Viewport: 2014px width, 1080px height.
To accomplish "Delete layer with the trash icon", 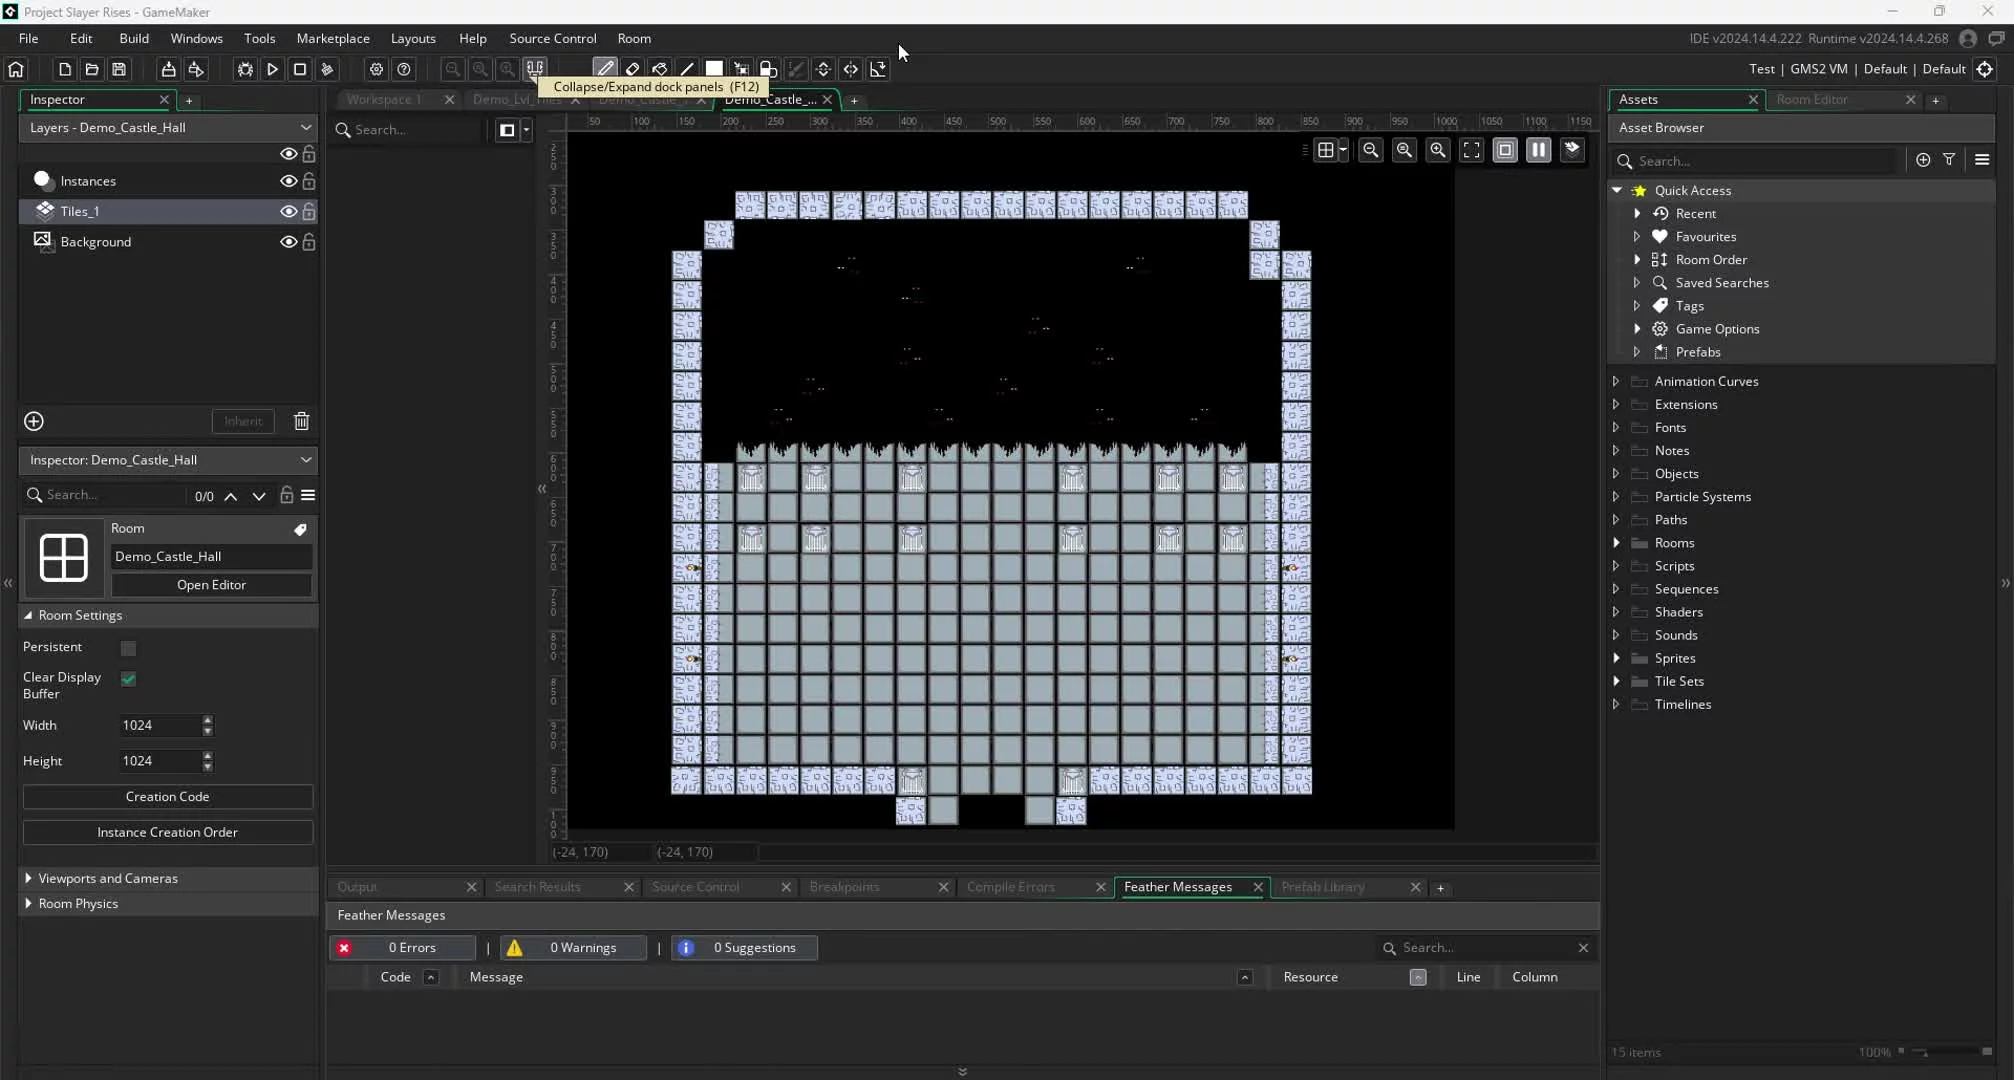I will (x=301, y=421).
